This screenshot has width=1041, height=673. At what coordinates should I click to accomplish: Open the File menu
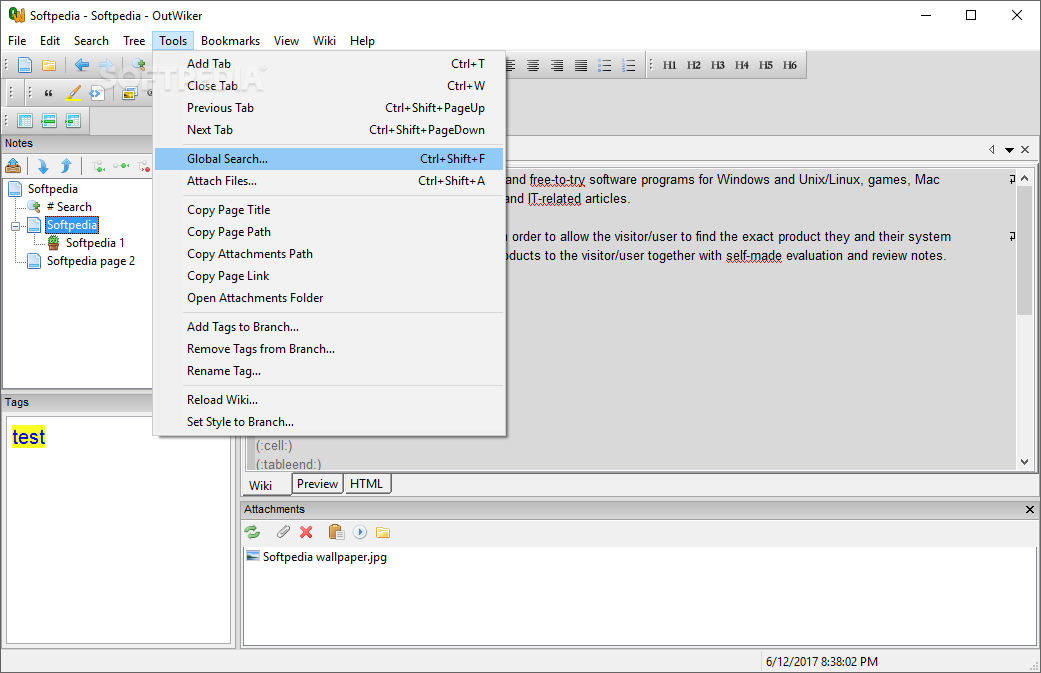click(x=17, y=40)
